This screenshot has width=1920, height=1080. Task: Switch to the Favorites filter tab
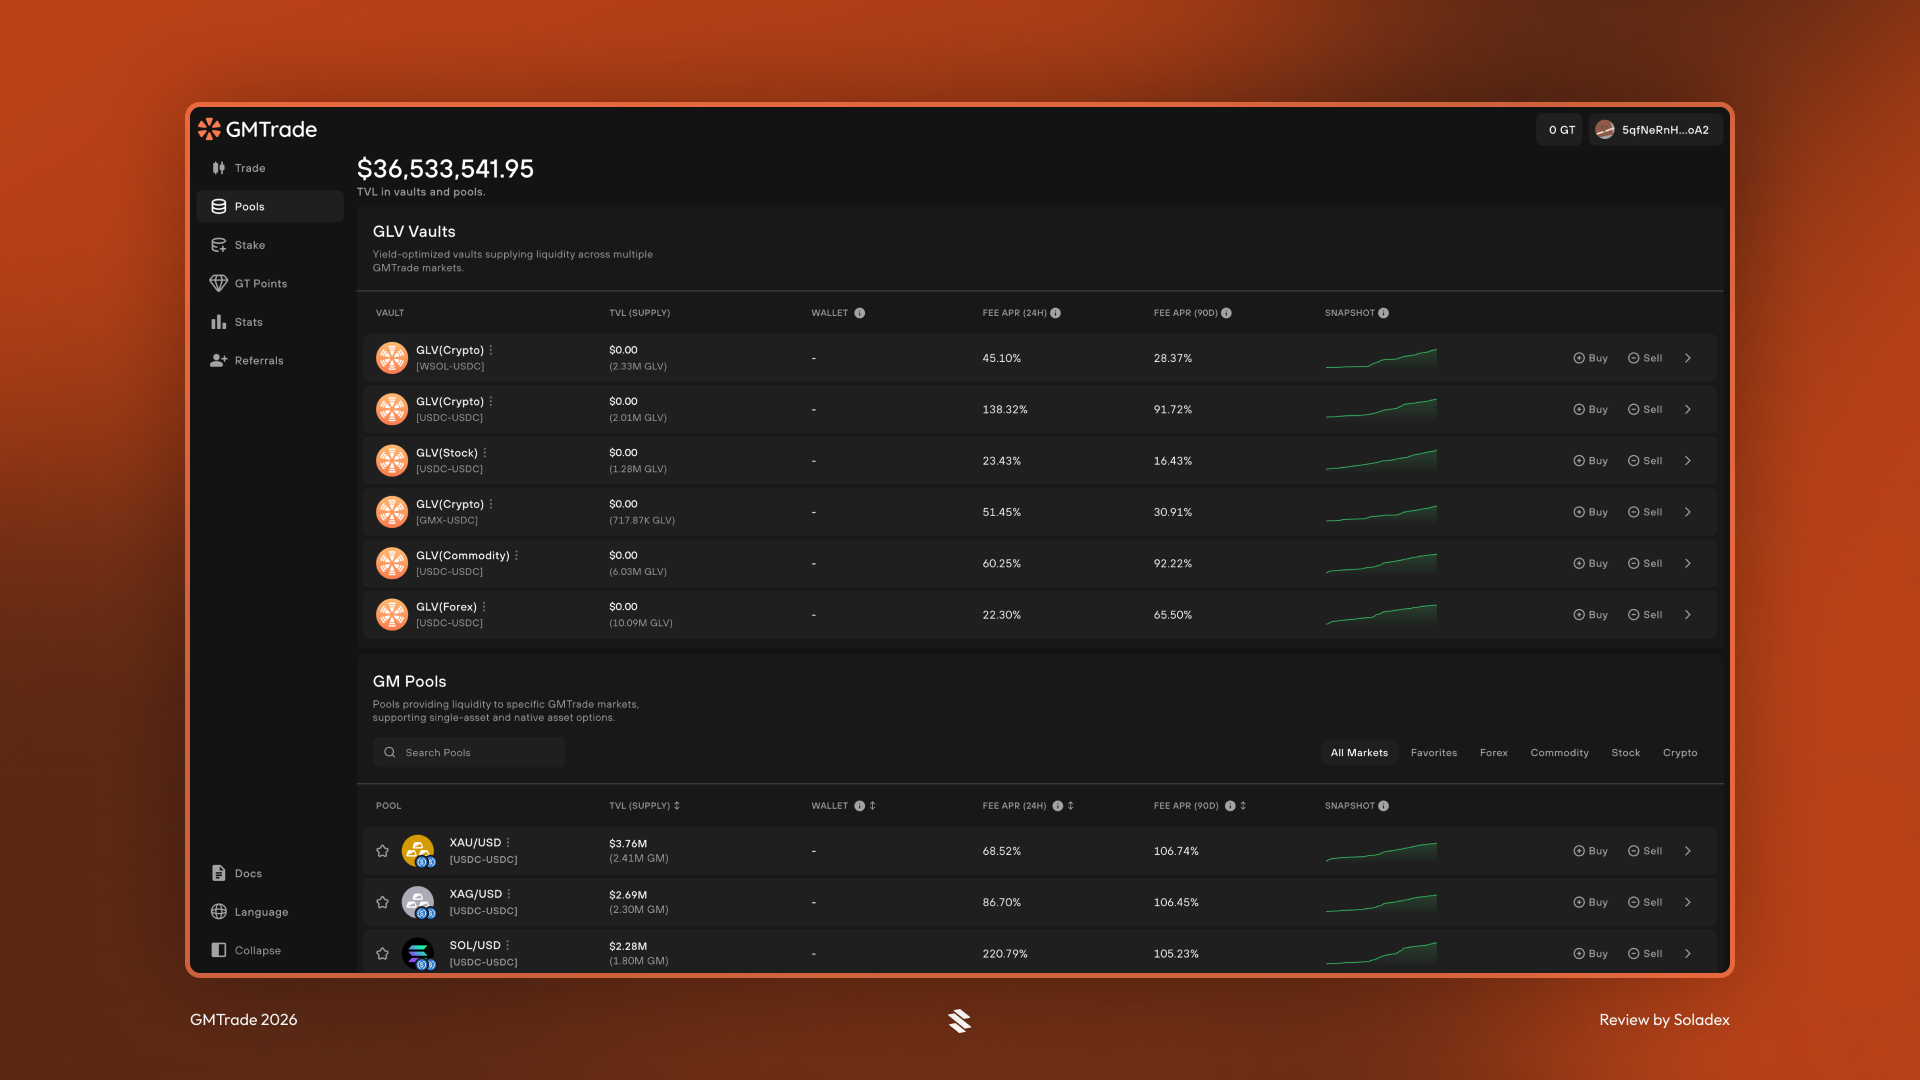pyautogui.click(x=1434, y=753)
